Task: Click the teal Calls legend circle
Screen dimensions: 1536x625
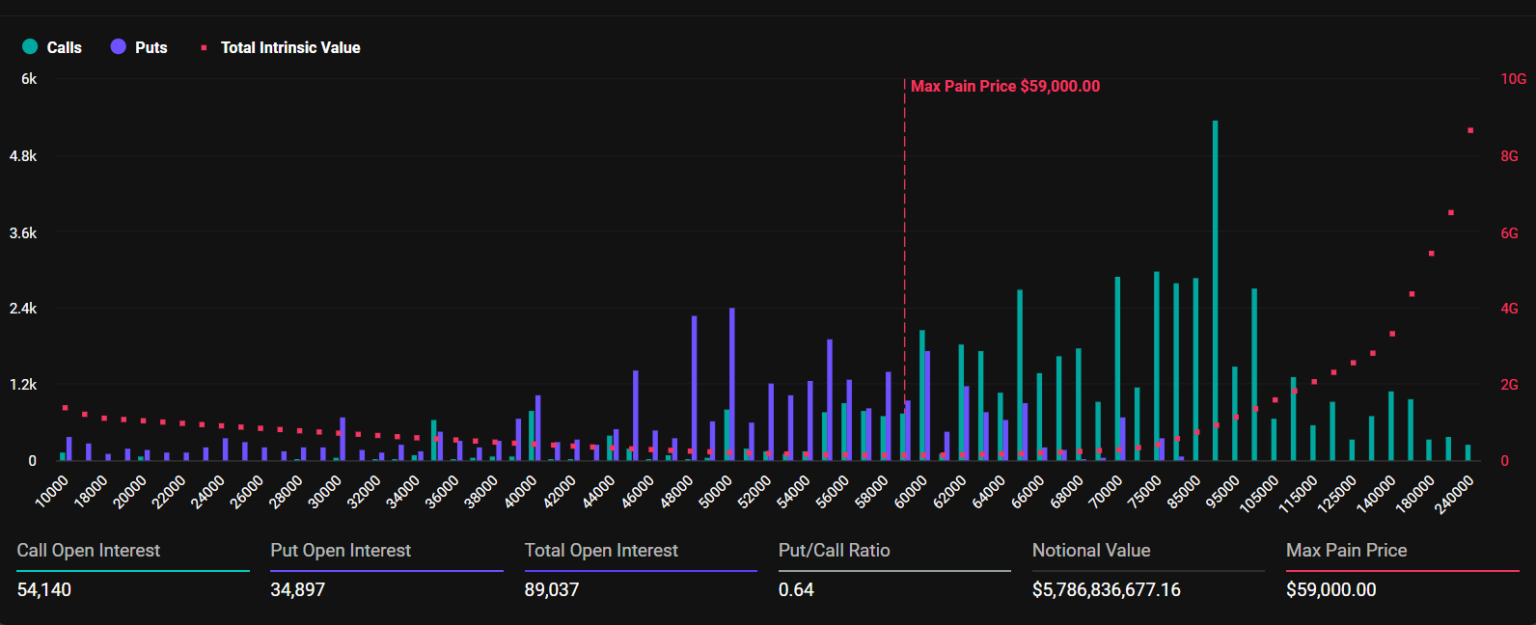Action: pos(30,47)
